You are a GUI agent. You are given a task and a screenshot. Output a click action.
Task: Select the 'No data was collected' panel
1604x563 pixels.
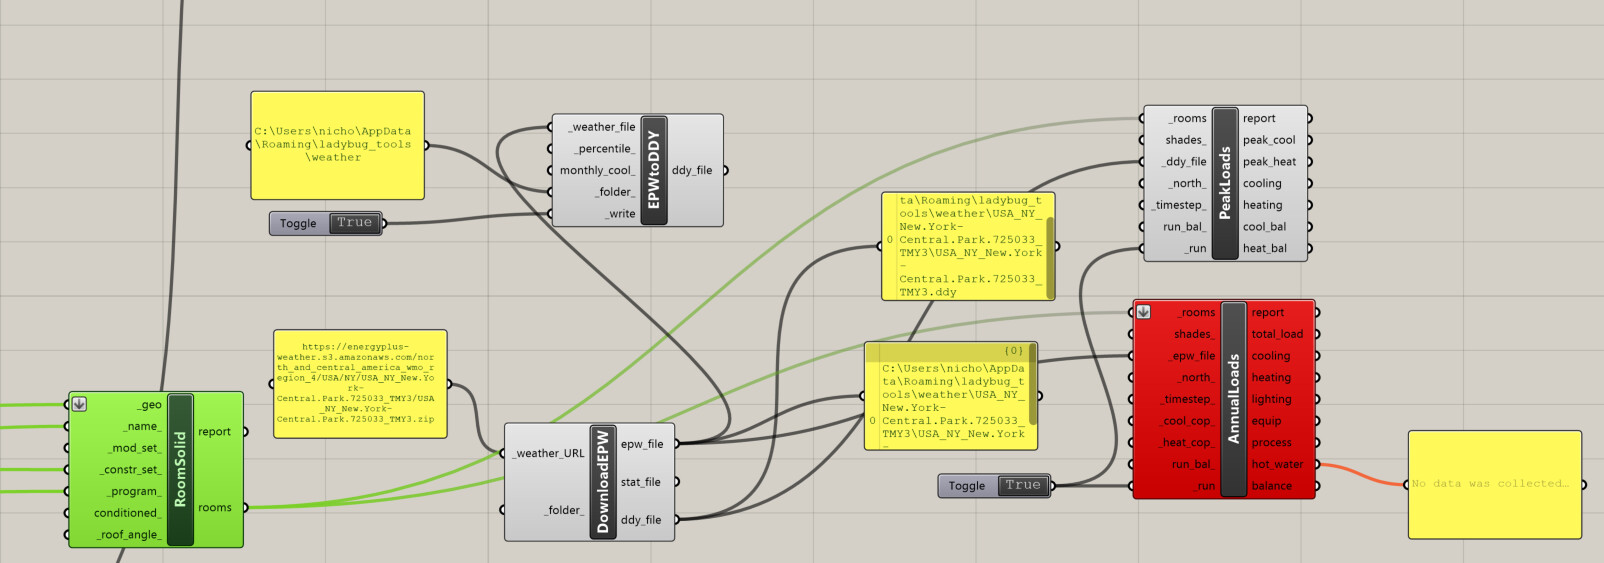tap(1495, 484)
